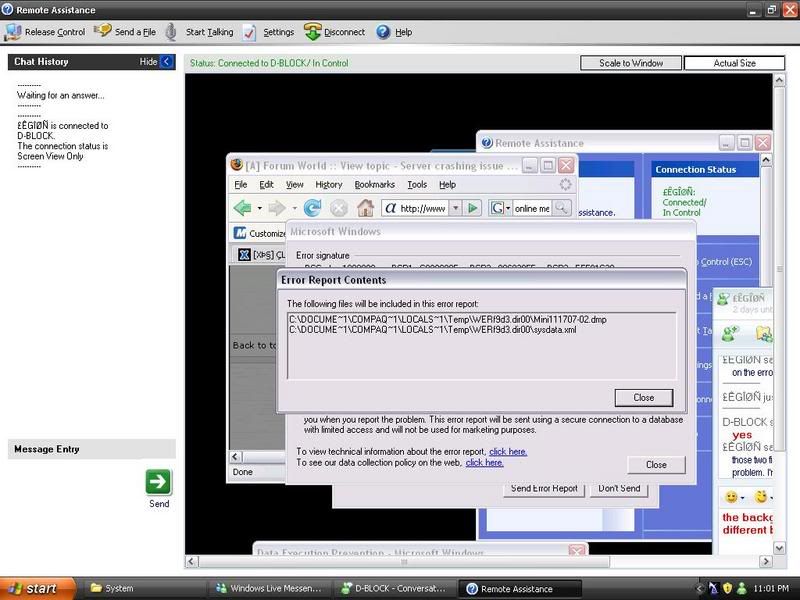
Task: Click the share files icon in Messenger
Action: click(764, 334)
